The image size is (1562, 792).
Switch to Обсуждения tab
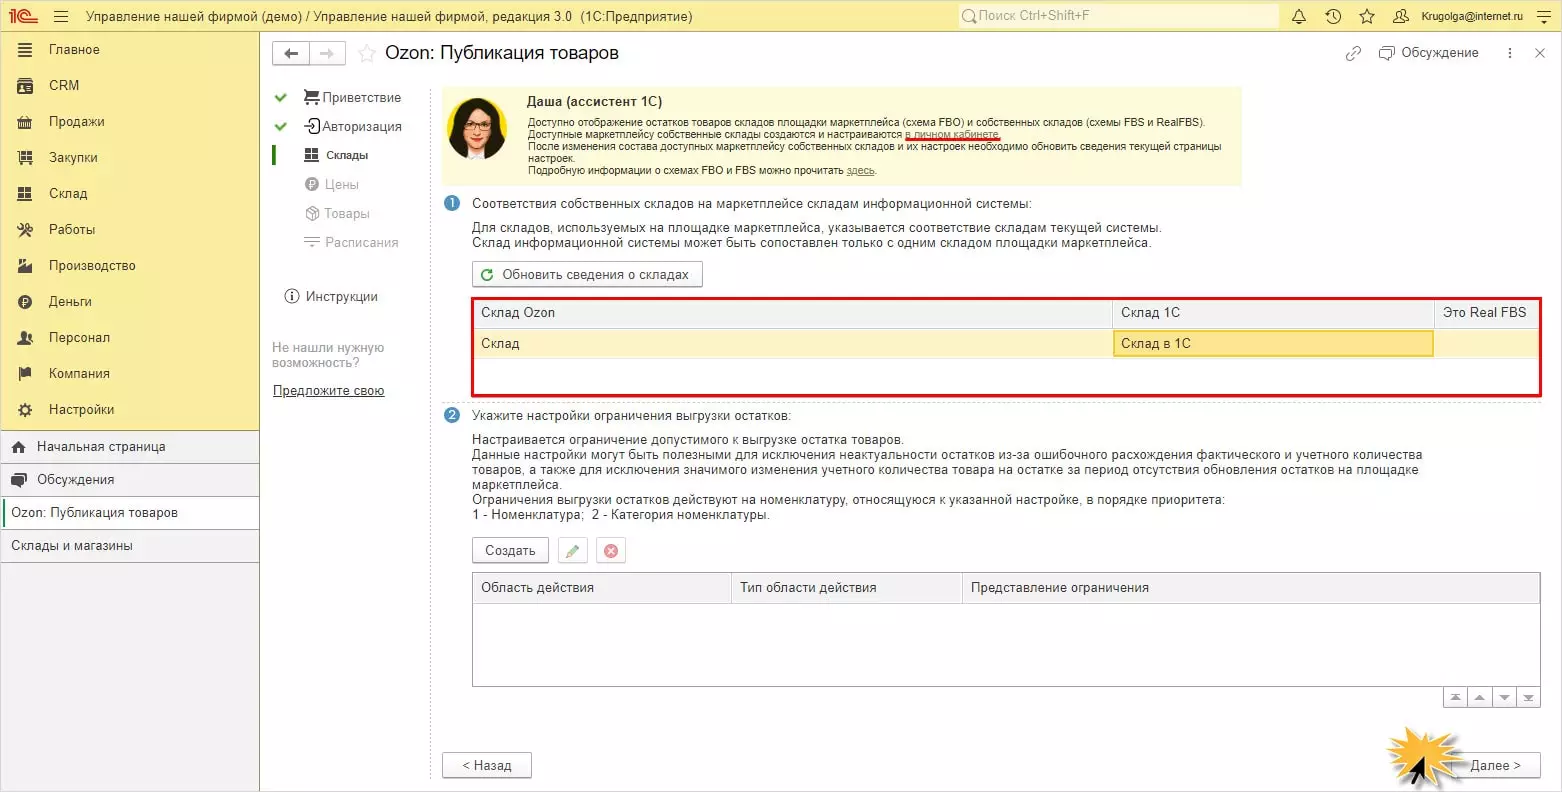(130, 480)
